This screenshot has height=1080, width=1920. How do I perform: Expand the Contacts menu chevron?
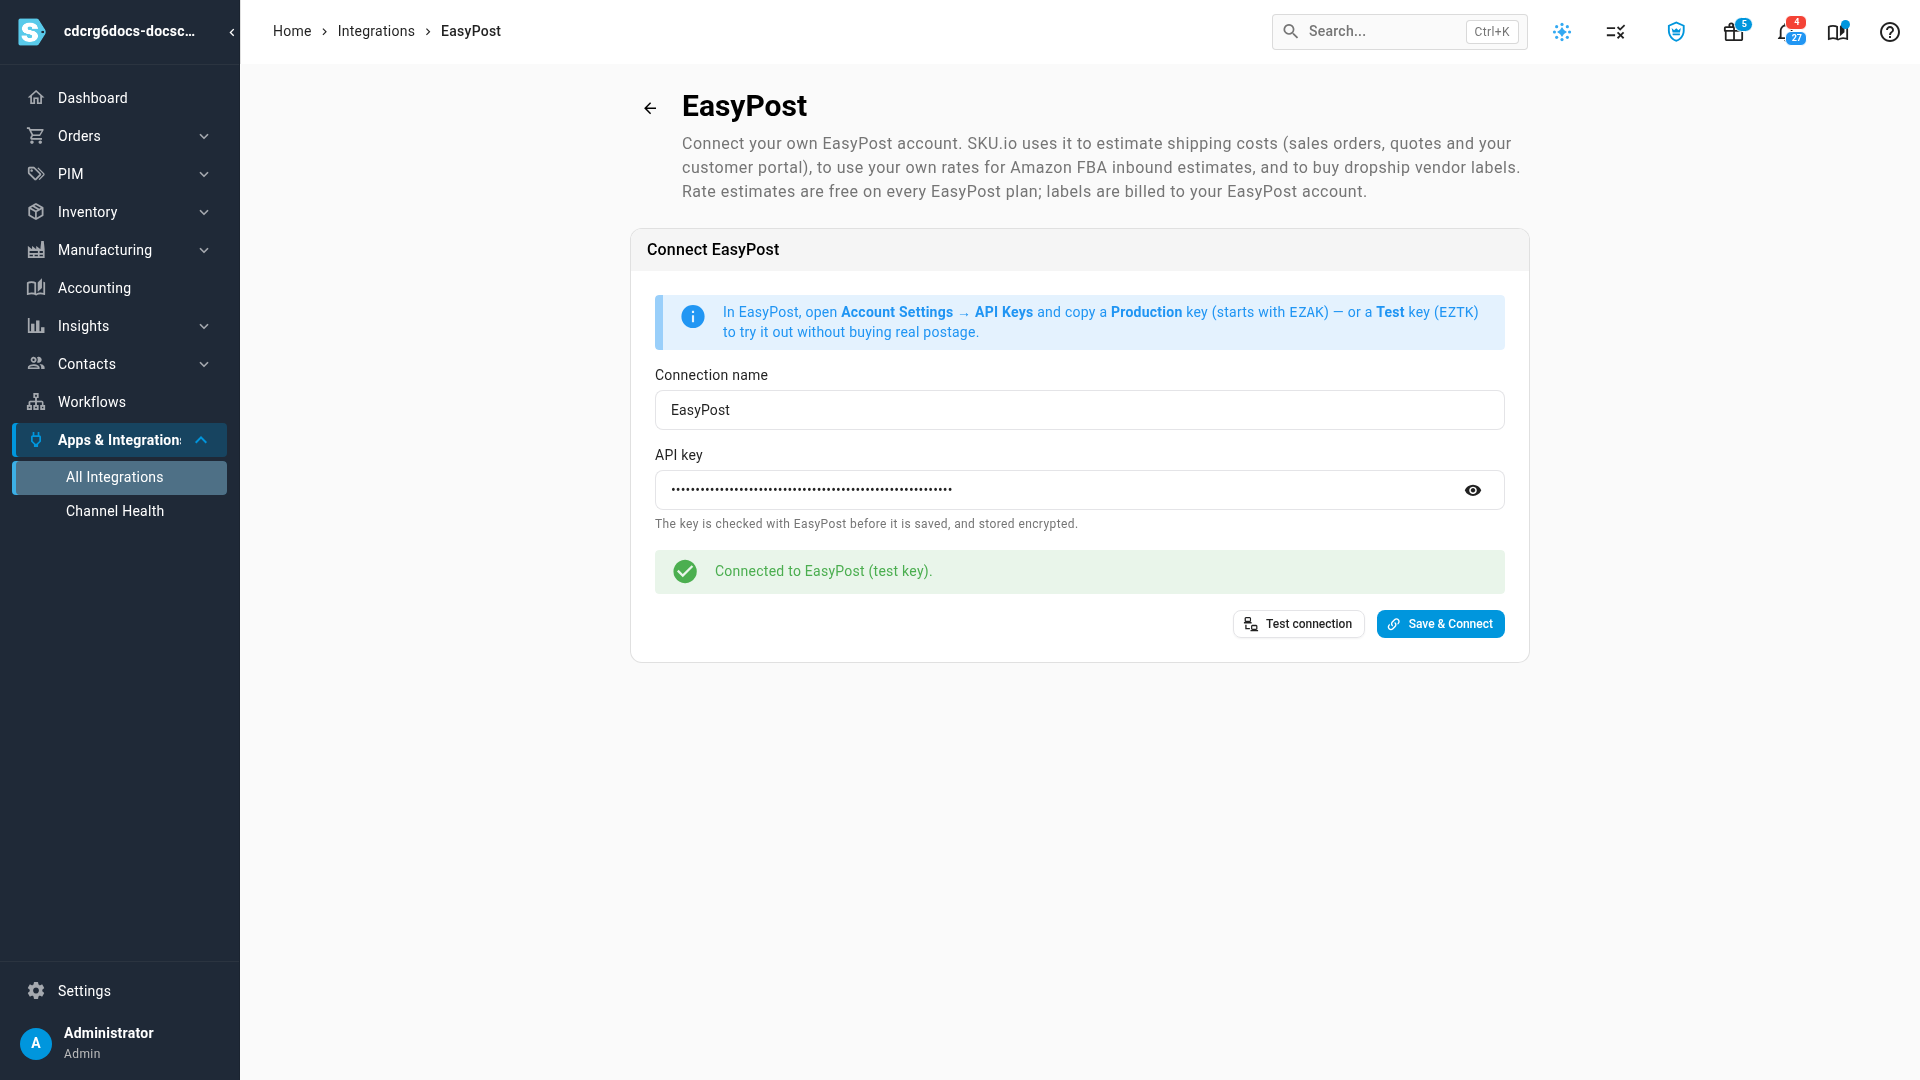click(x=204, y=364)
